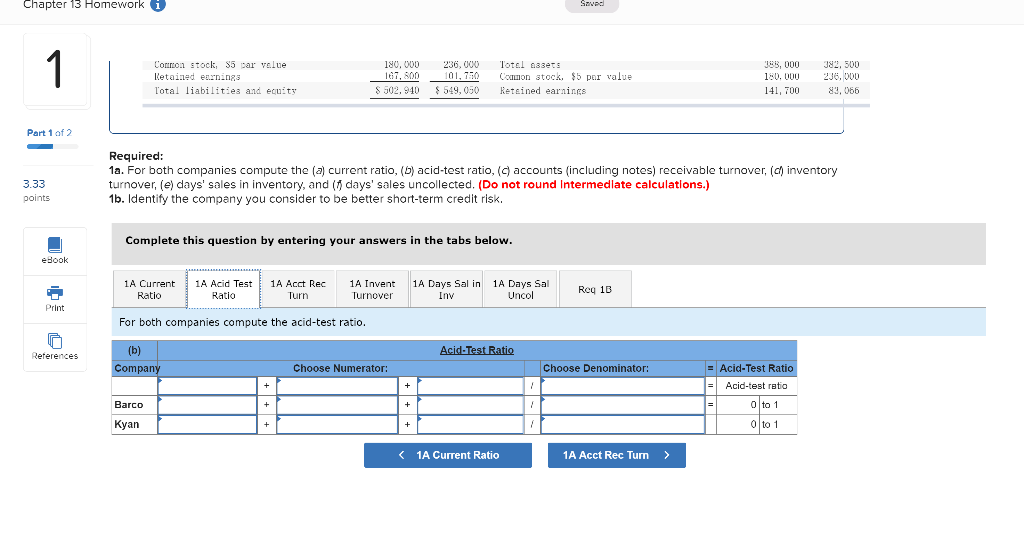Click Barco third numerator input field
This screenshot has width=1024, height=540.
click(x=470, y=405)
